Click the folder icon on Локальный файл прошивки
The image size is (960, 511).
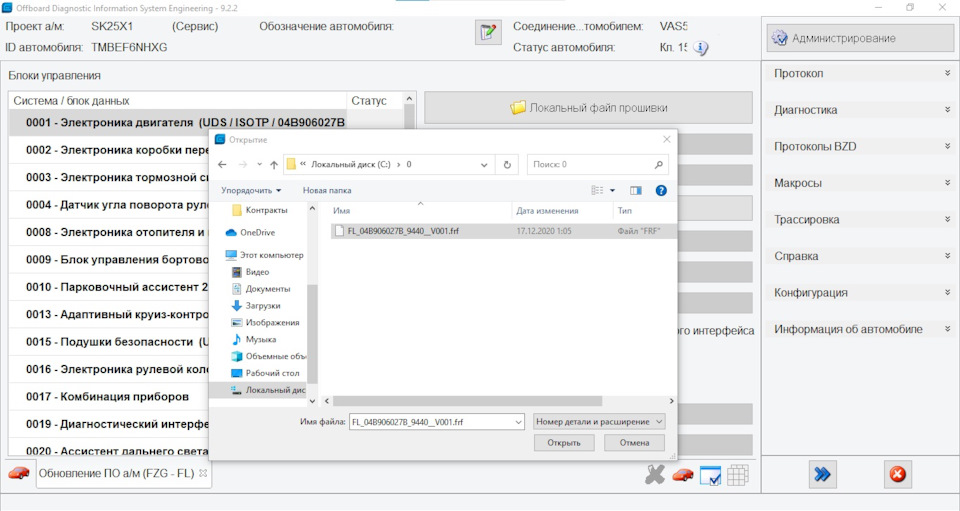tap(518, 108)
